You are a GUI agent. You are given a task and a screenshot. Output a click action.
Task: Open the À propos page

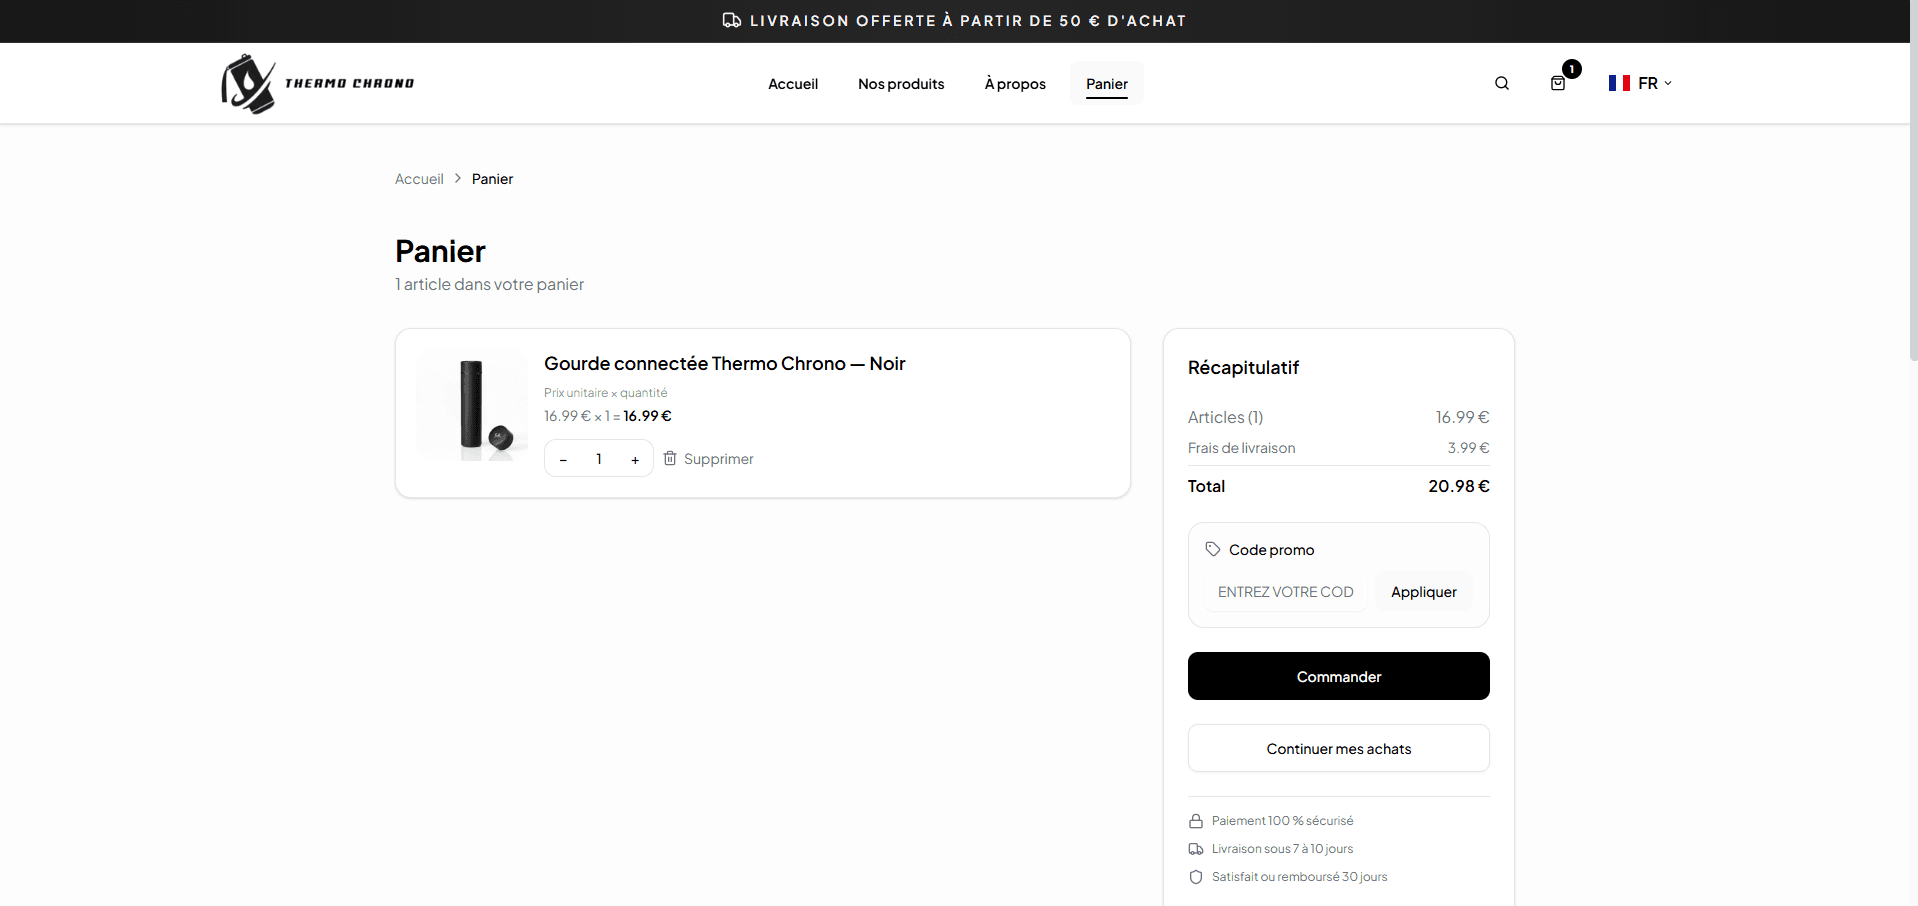[1014, 84]
